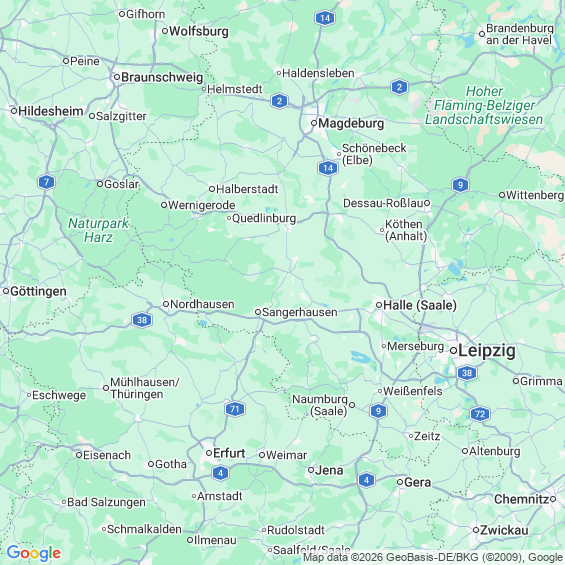
Task: Select the Halle (Saale) city label
Action: tap(420, 305)
